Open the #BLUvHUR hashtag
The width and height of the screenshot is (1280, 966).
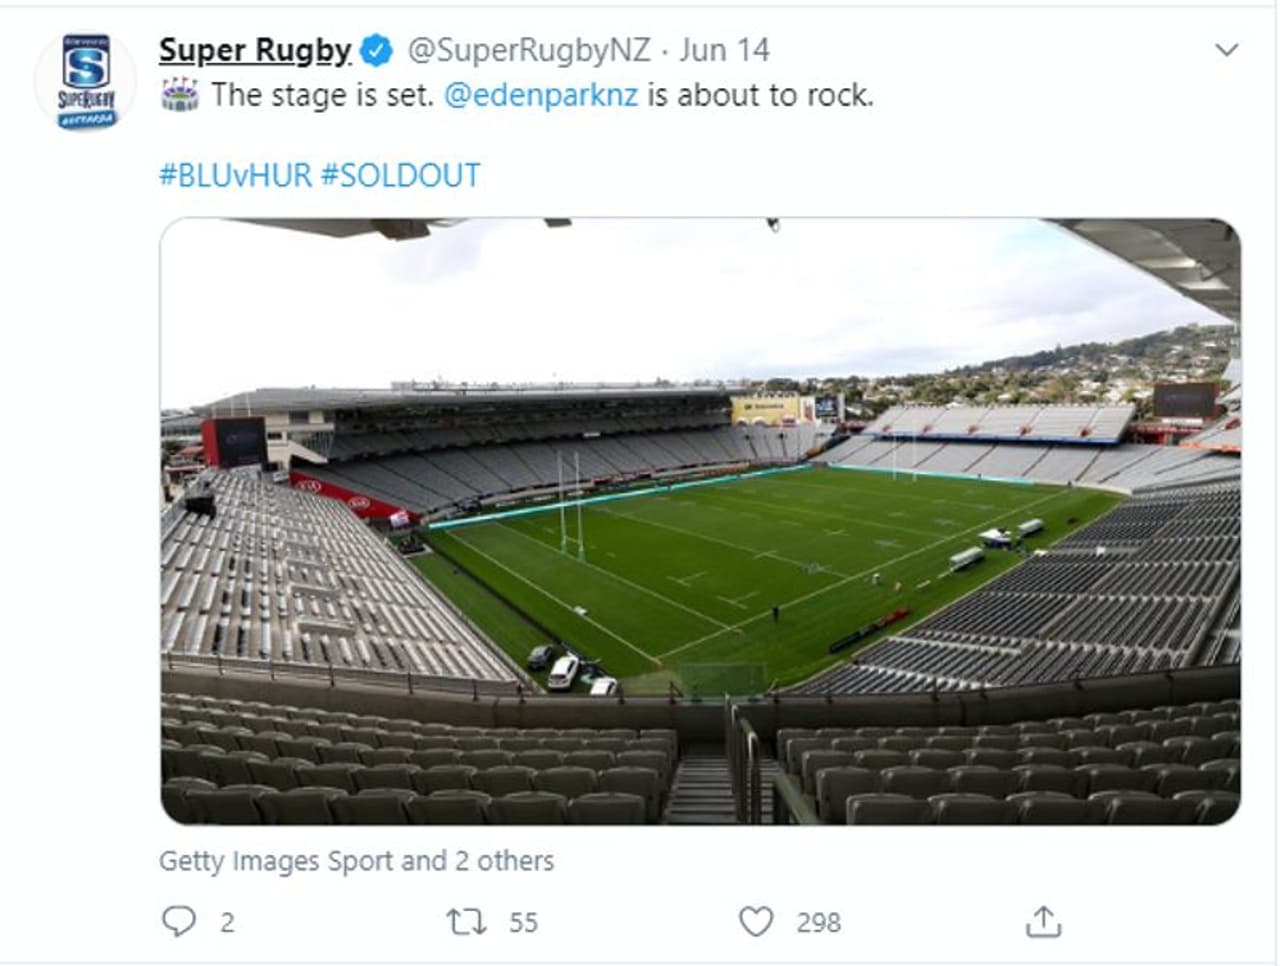coord(236,175)
